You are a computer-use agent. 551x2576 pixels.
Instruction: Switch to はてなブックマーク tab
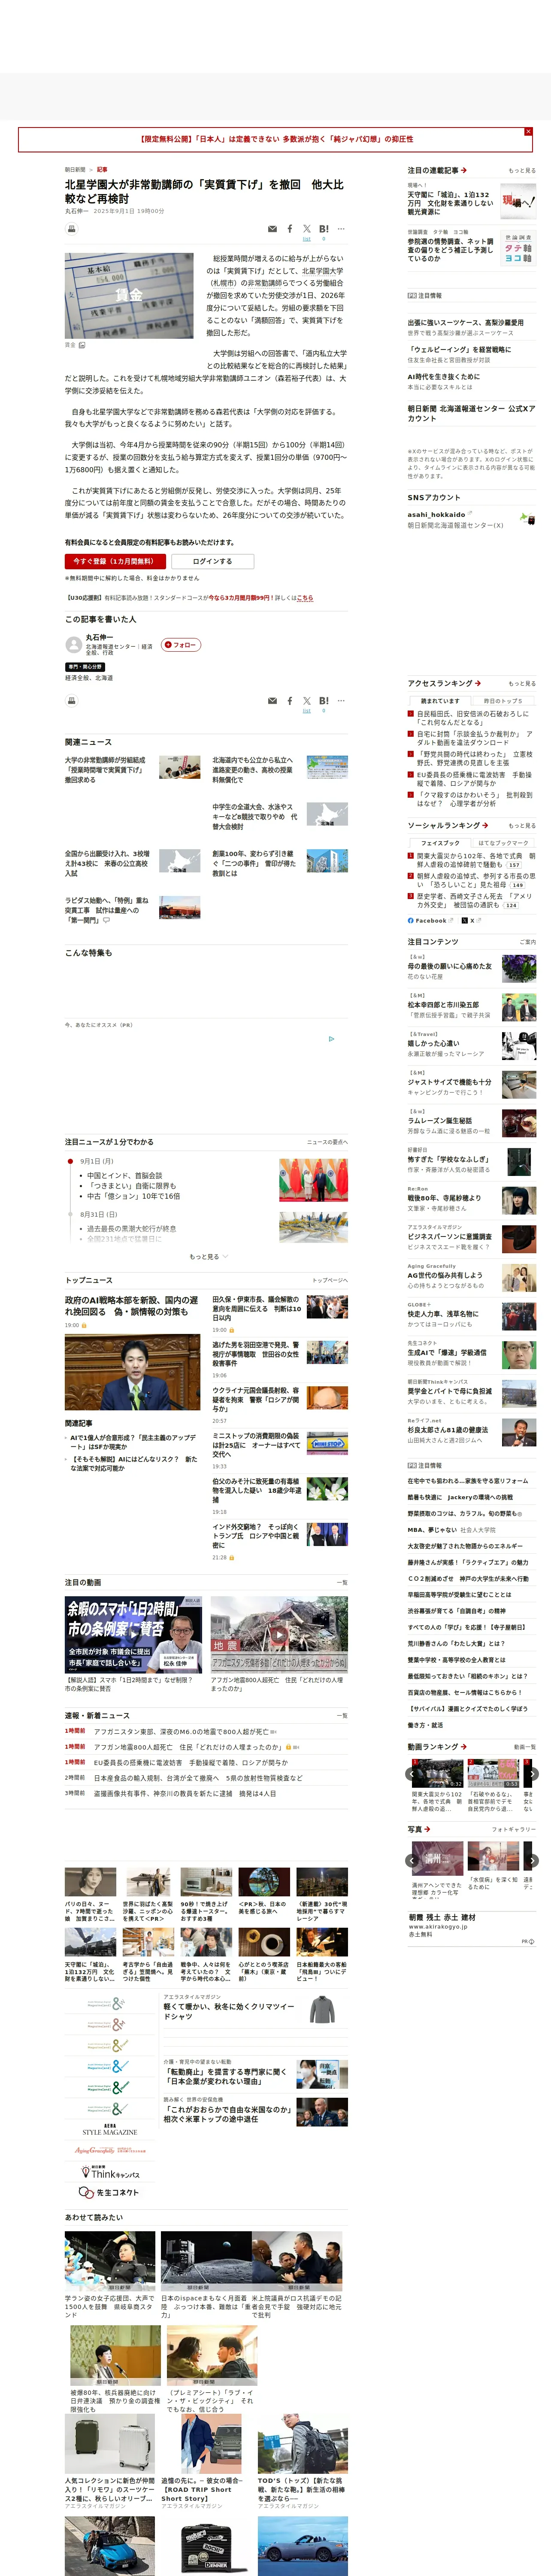click(503, 843)
